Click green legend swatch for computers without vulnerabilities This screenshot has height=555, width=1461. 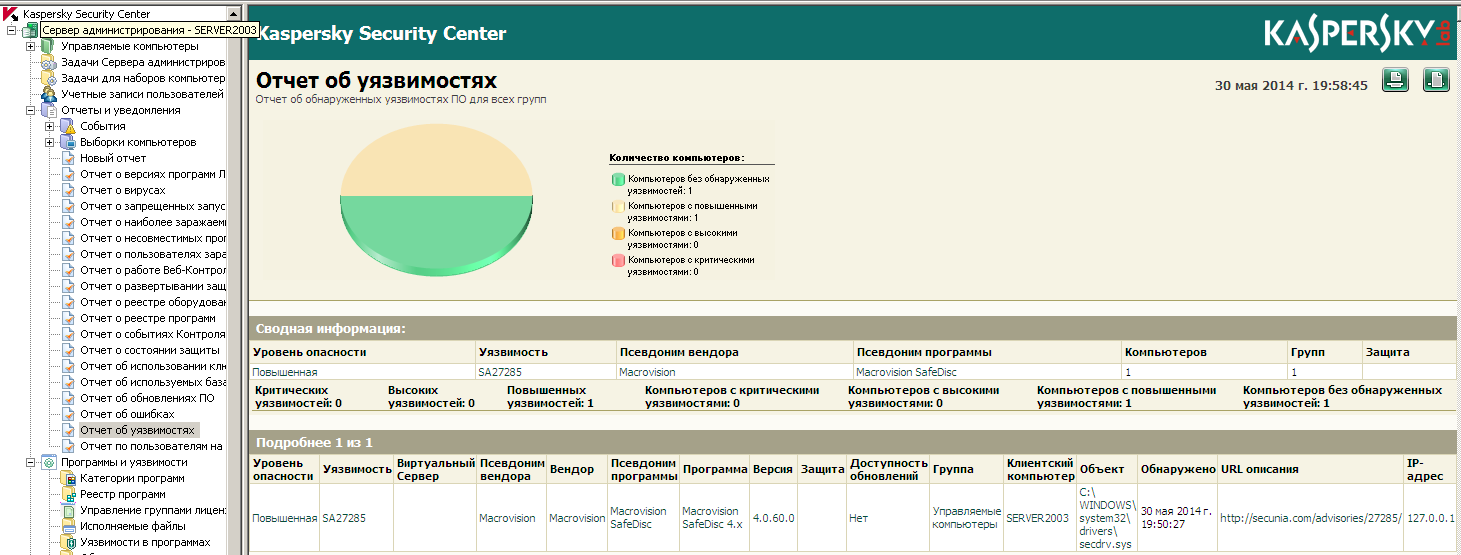(618, 179)
